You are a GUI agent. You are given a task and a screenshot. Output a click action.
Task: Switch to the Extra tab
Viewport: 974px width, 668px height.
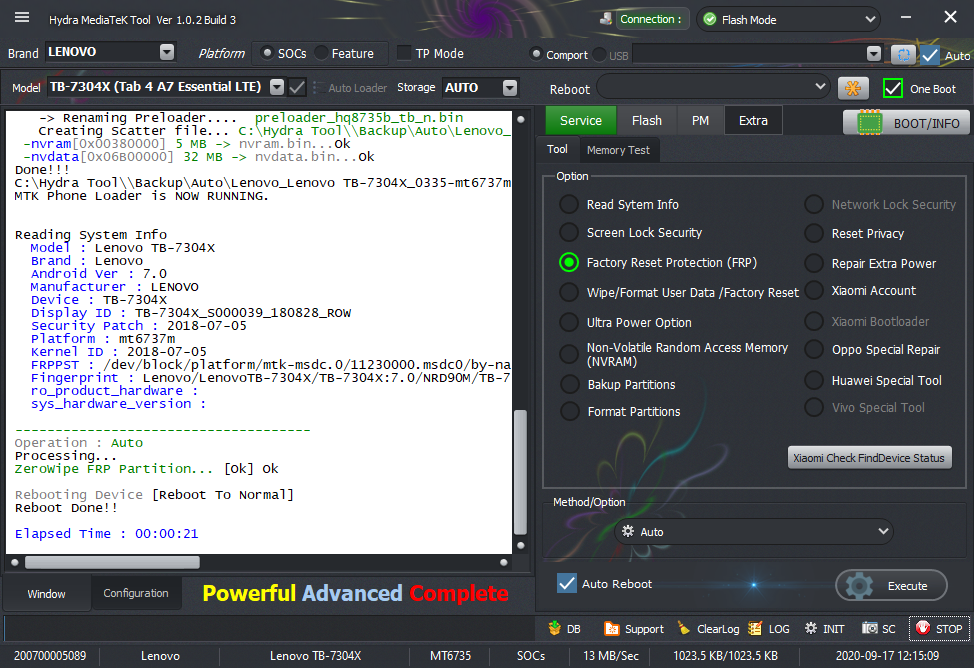753,121
